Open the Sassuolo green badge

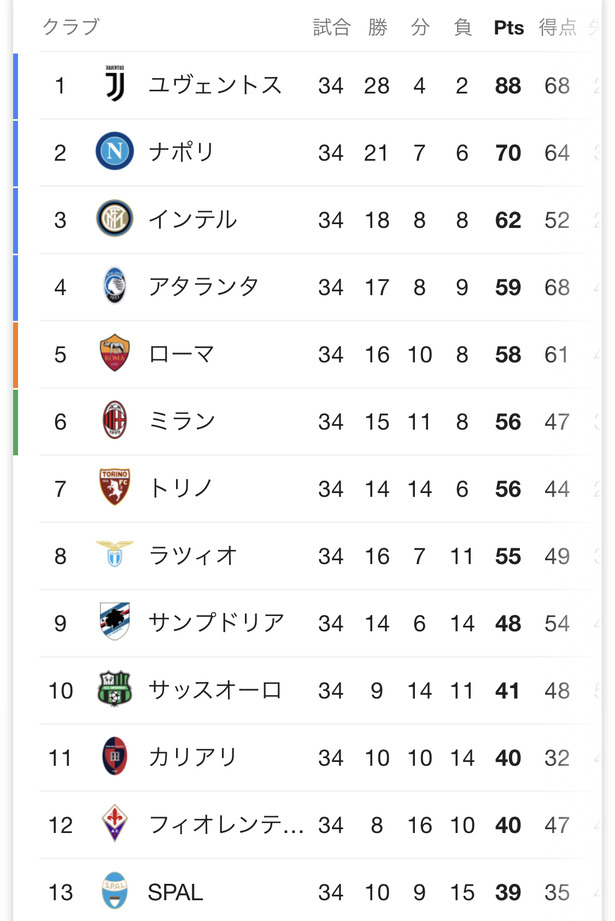115,688
